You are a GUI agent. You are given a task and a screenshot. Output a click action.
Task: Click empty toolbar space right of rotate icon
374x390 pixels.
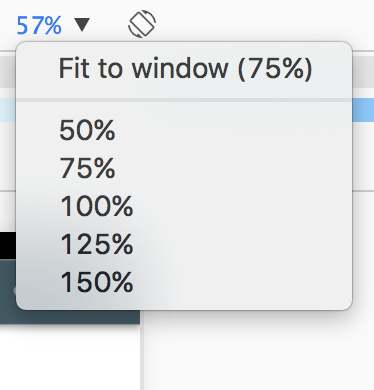[x=265, y=24]
